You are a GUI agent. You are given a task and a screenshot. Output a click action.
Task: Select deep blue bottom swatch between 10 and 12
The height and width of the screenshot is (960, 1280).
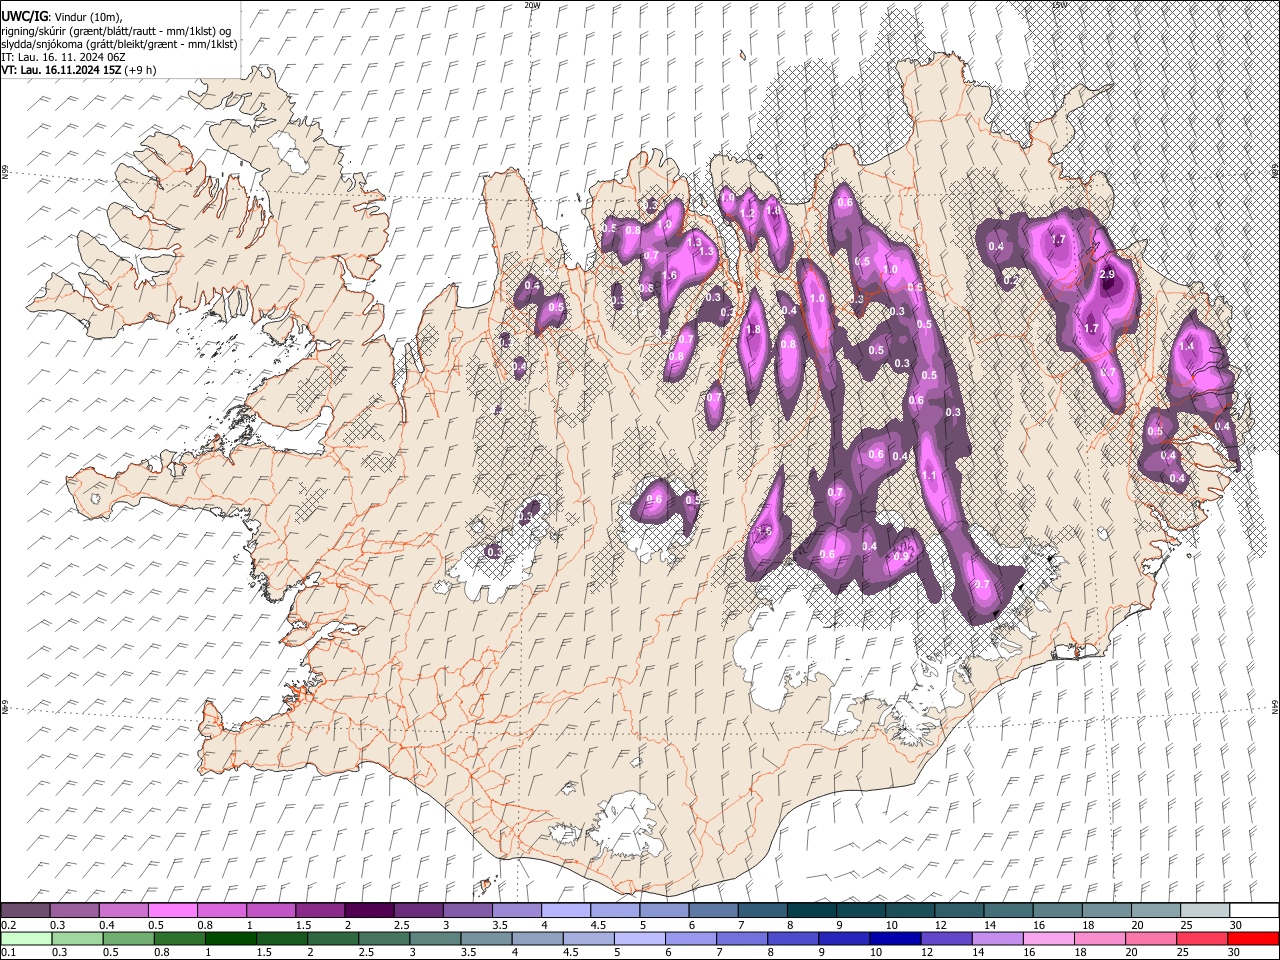point(895,938)
